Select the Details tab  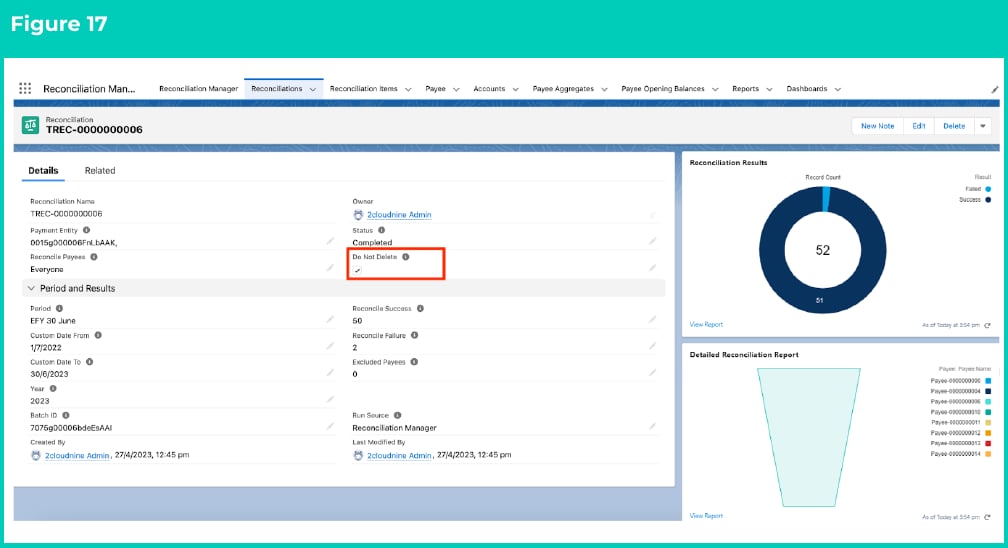[x=43, y=170]
